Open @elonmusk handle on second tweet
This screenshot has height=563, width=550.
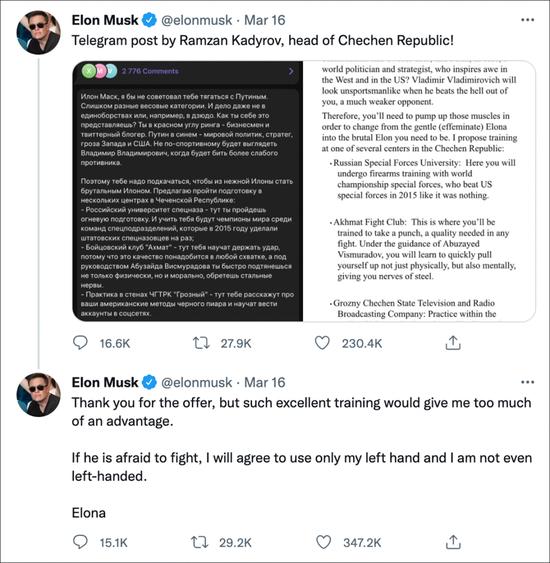tap(196, 382)
